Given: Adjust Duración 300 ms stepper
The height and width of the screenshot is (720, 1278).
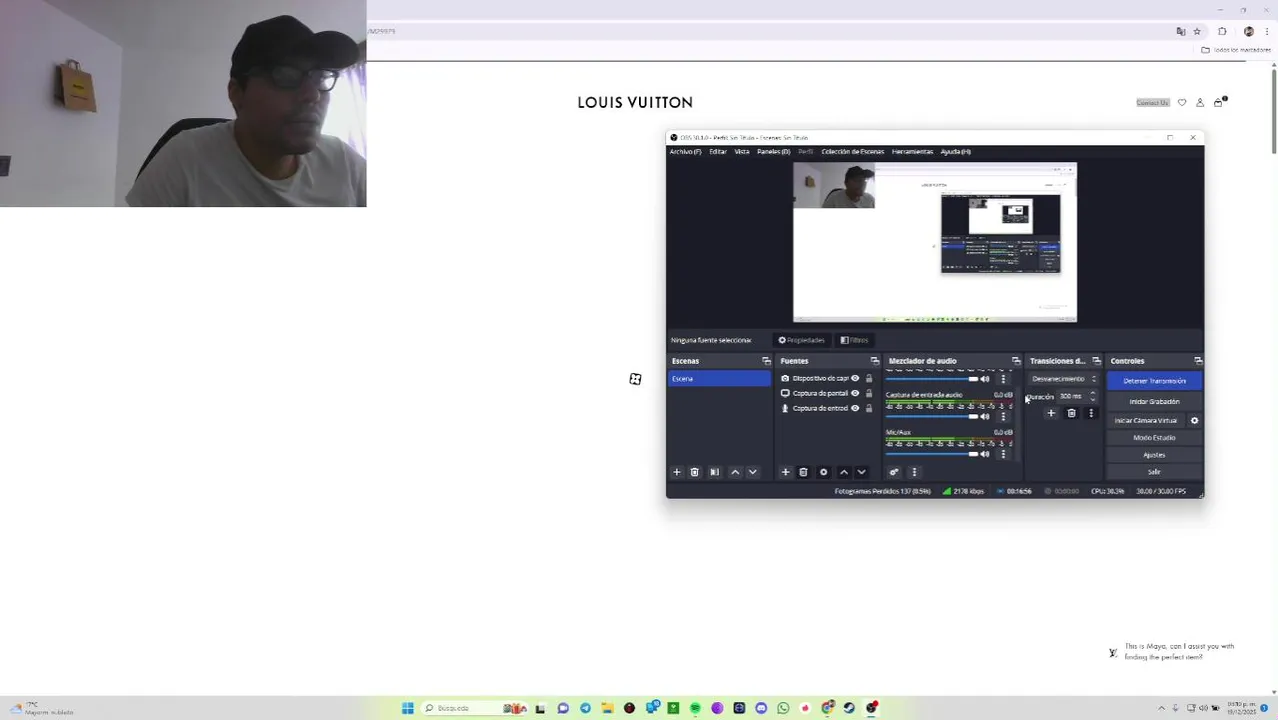Looking at the screenshot, I should point(1092,397).
